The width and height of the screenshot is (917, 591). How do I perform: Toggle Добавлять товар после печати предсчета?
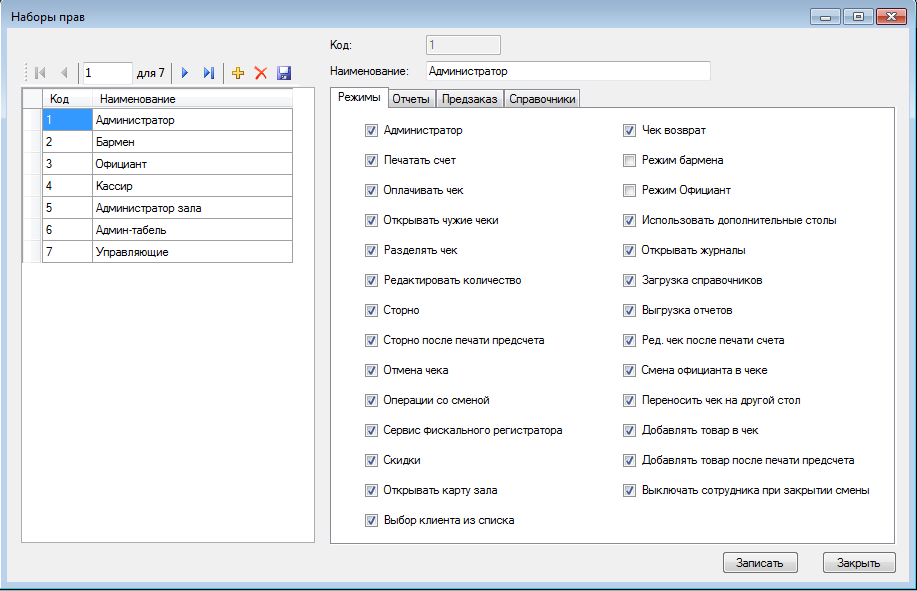click(x=629, y=461)
